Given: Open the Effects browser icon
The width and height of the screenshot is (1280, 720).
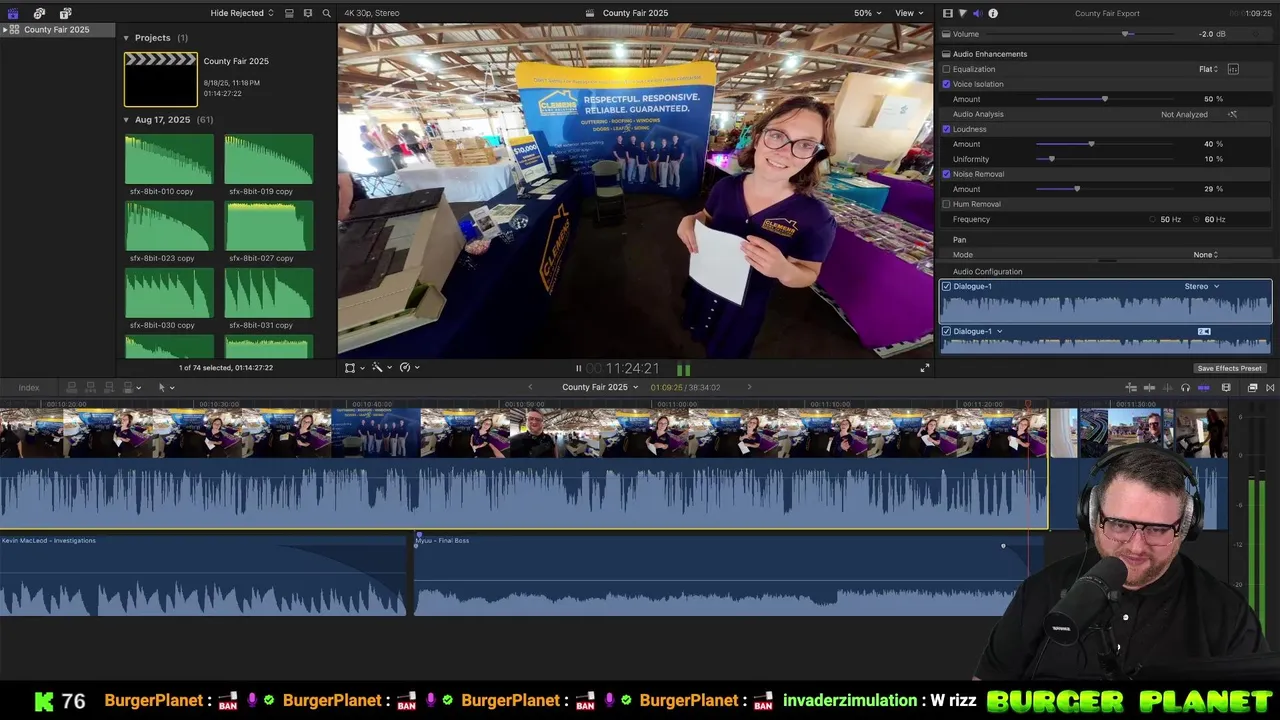Looking at the screenshot, I should coord(1252,387).
